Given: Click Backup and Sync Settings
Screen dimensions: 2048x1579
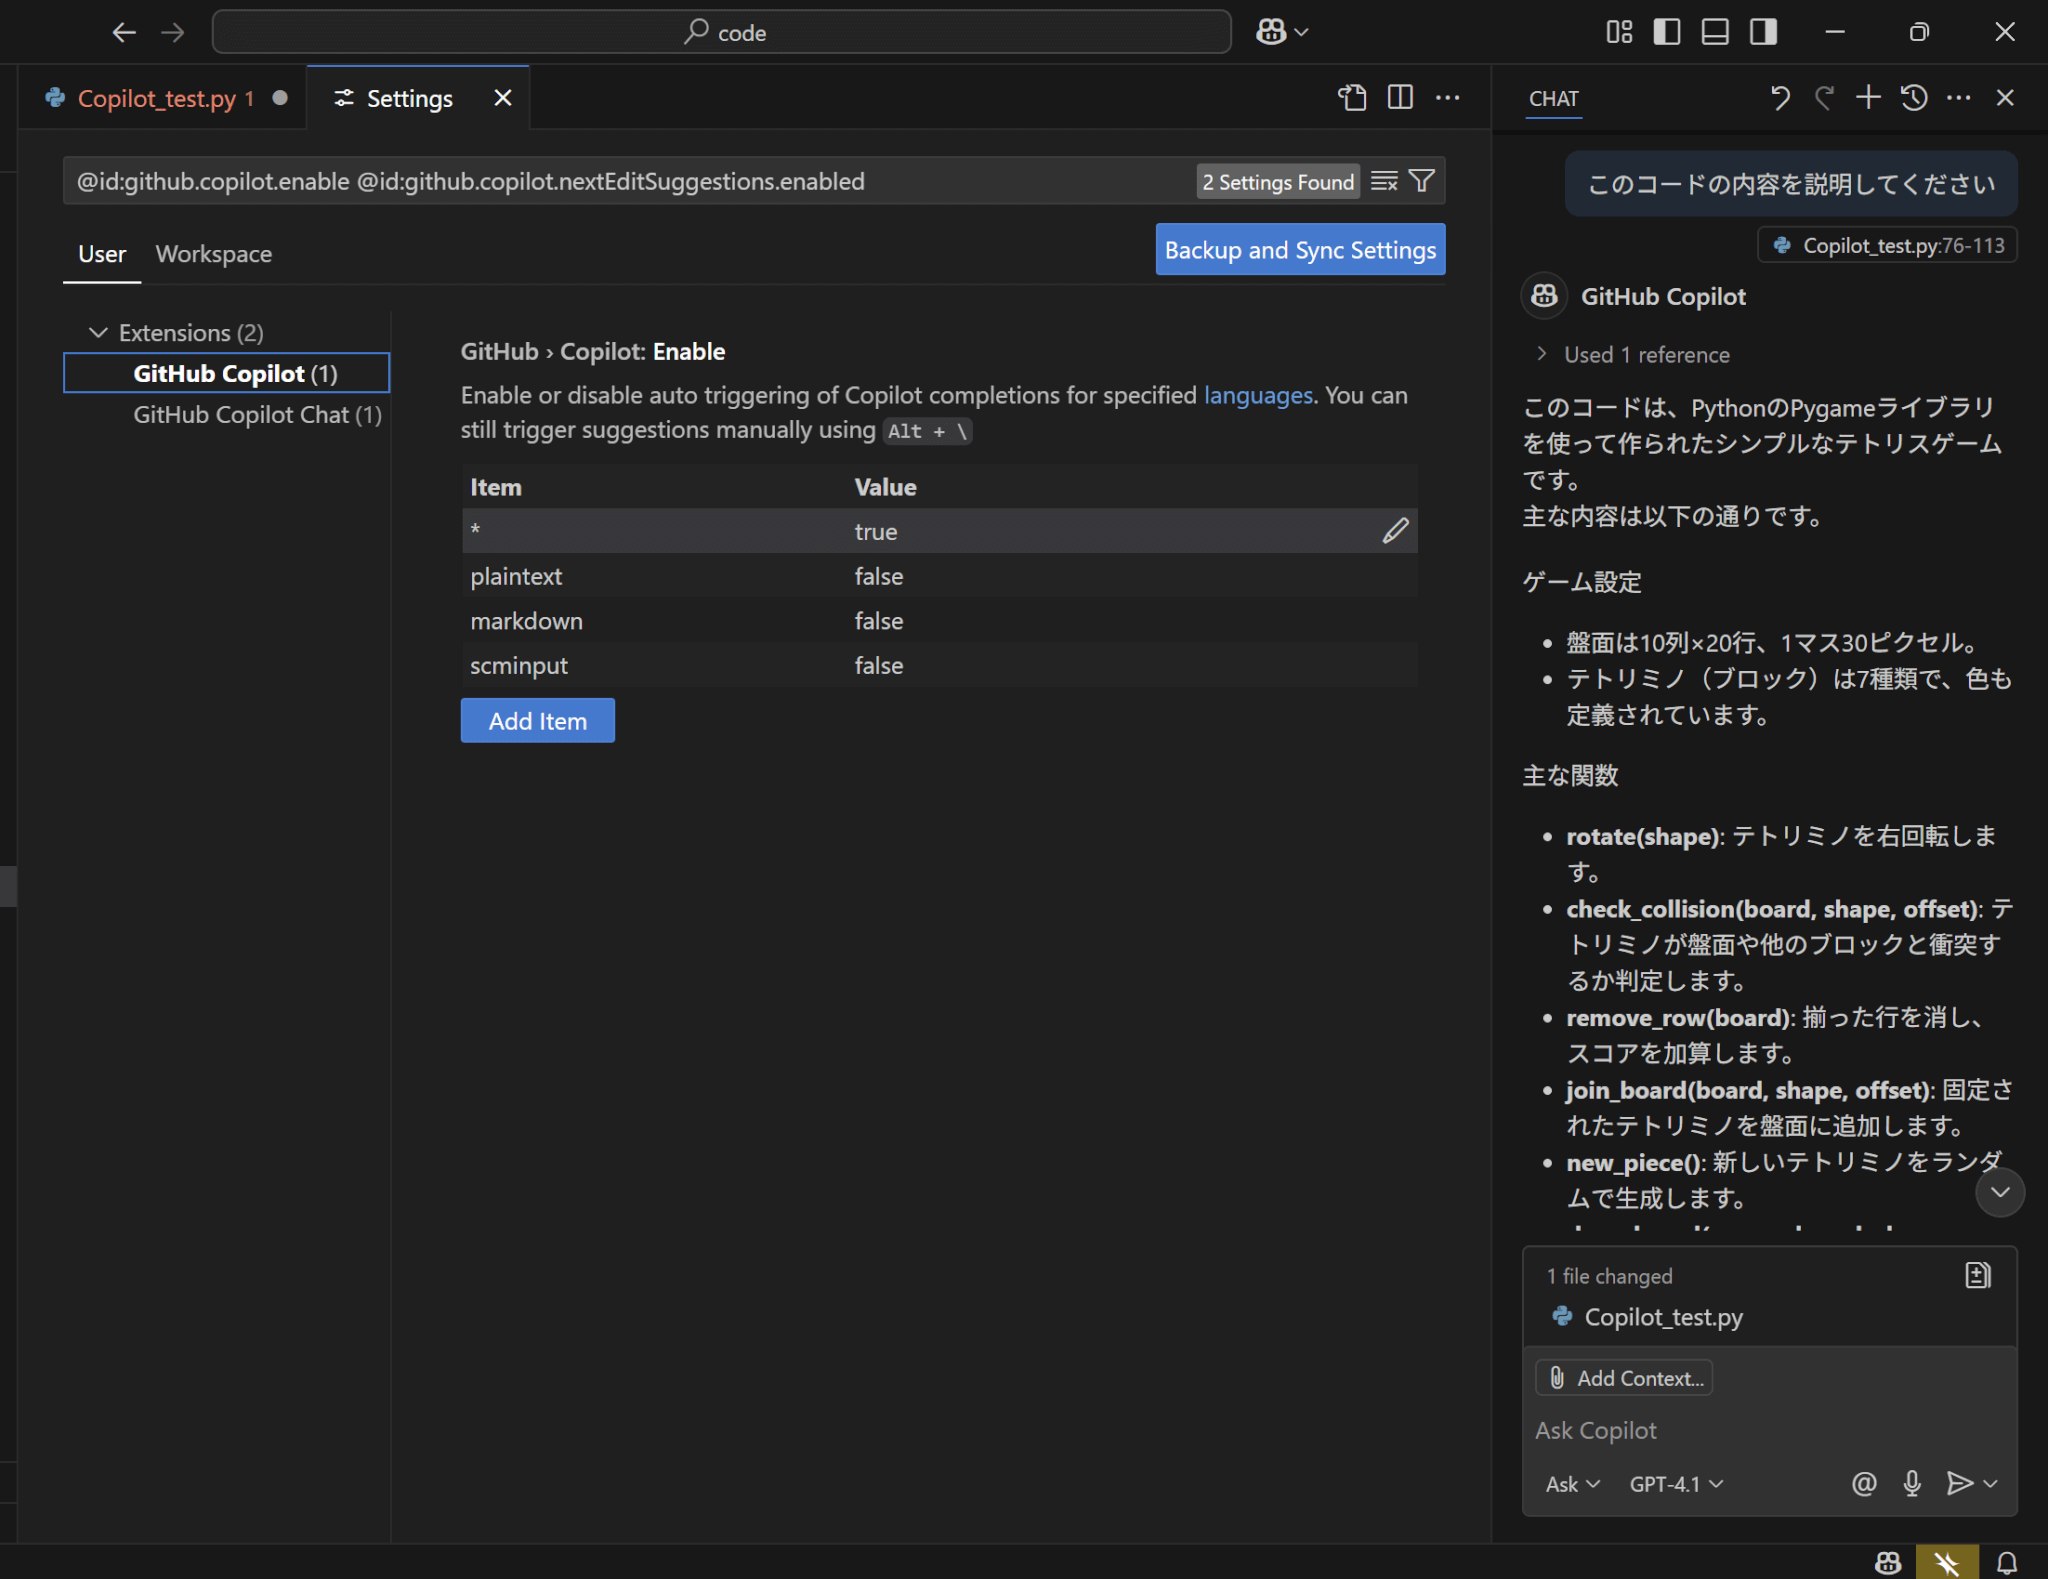Looking at the screenshot, I should coord(1300,249).
